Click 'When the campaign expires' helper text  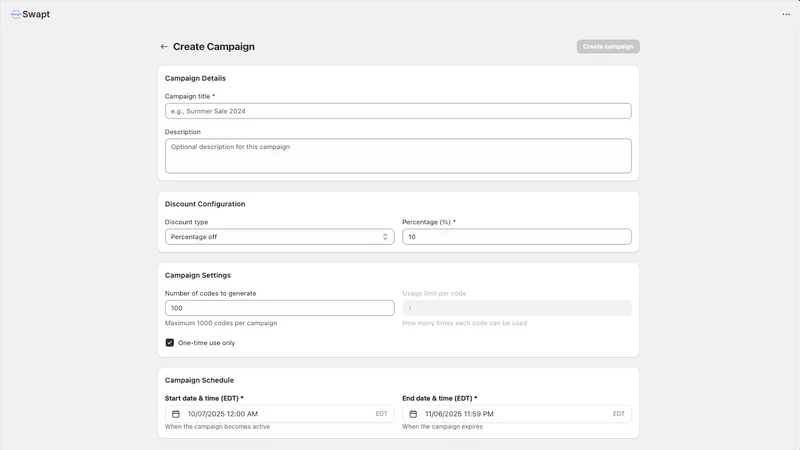tap(442, 427)
